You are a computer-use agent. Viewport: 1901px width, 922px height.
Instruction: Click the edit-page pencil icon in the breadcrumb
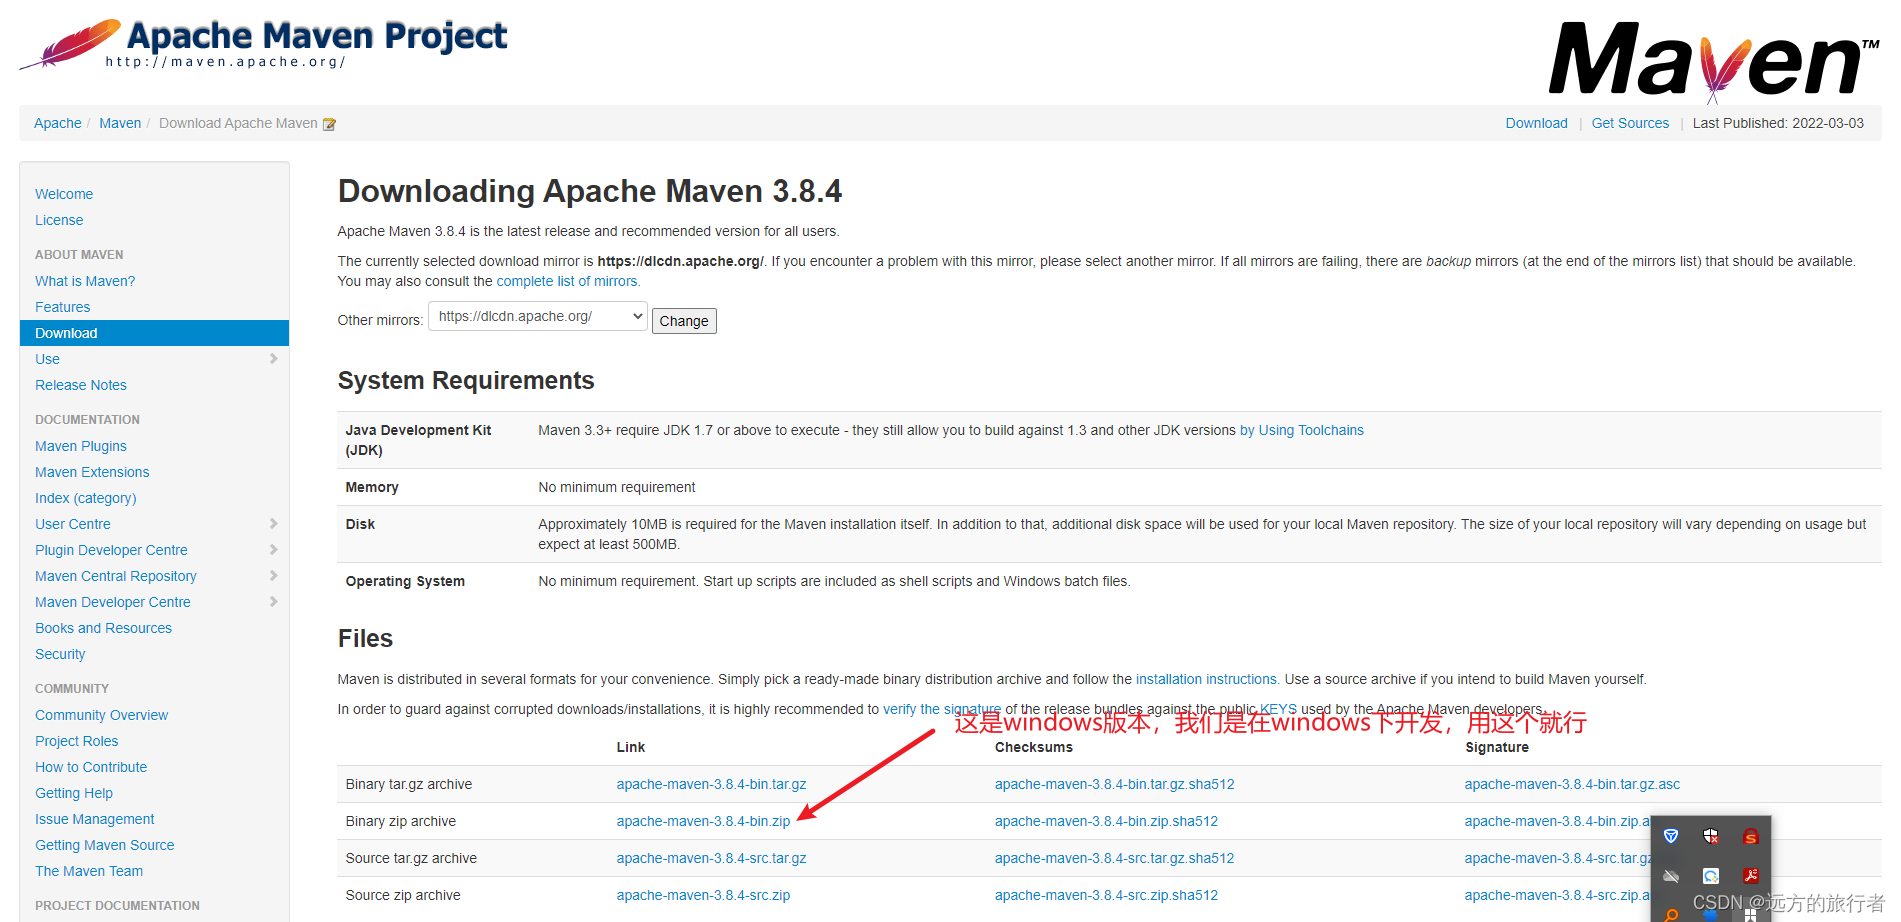coord(330,122)
